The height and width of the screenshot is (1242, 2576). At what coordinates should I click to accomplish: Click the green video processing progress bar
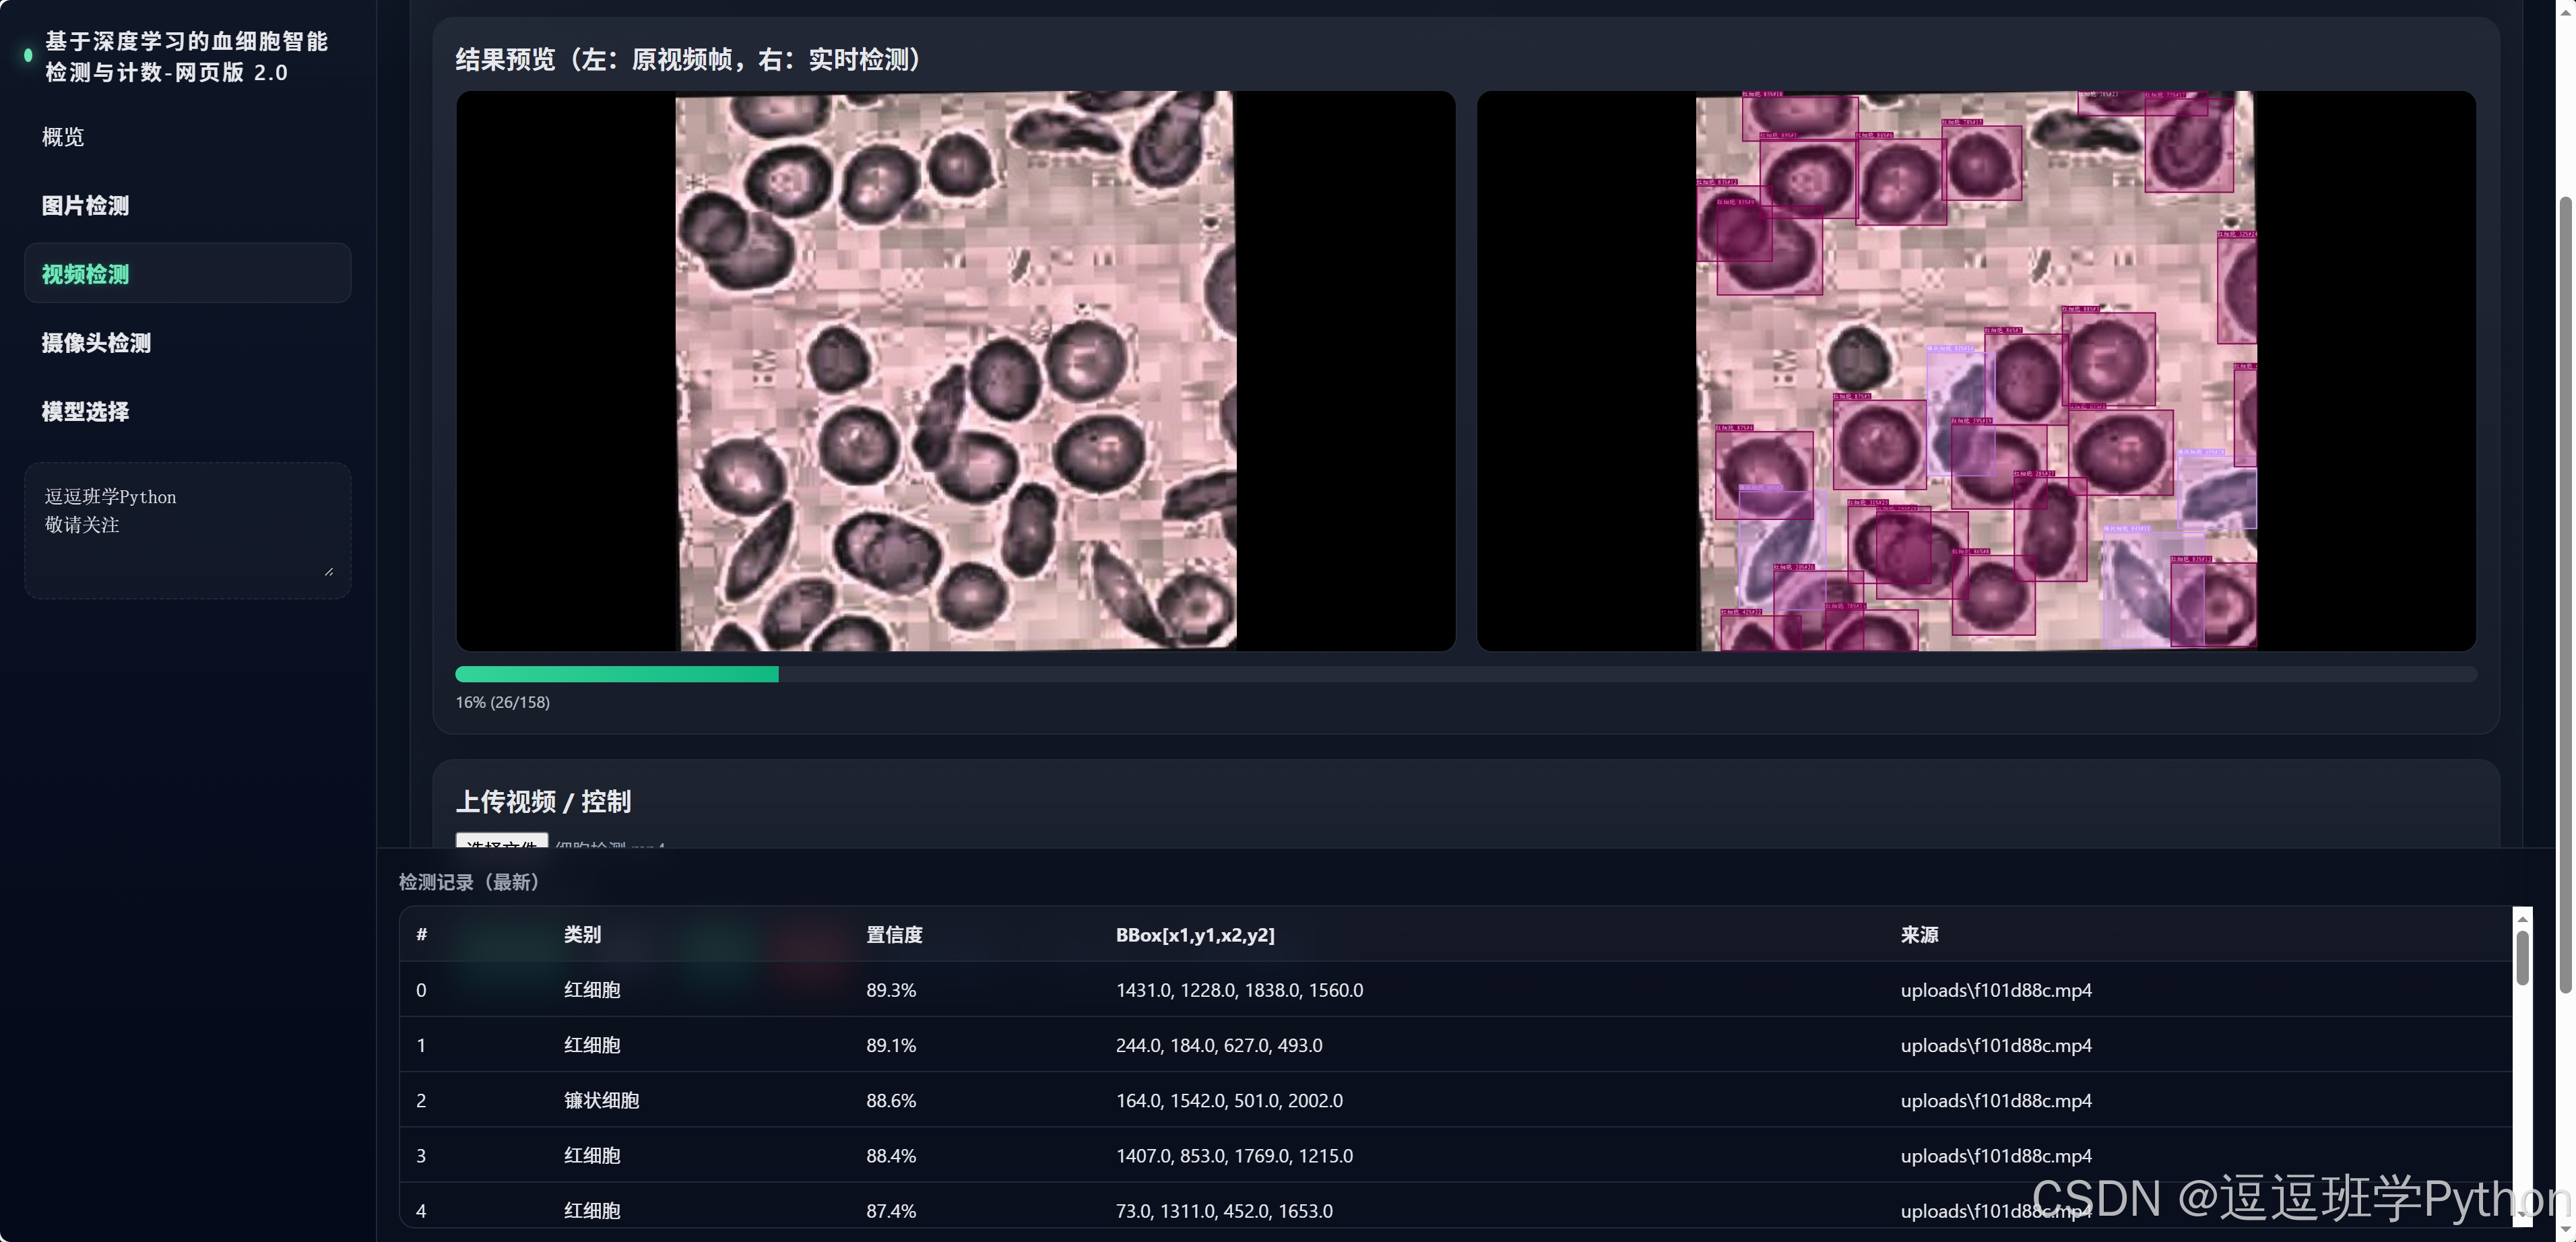pyautogui.click(x=616, y=675)
